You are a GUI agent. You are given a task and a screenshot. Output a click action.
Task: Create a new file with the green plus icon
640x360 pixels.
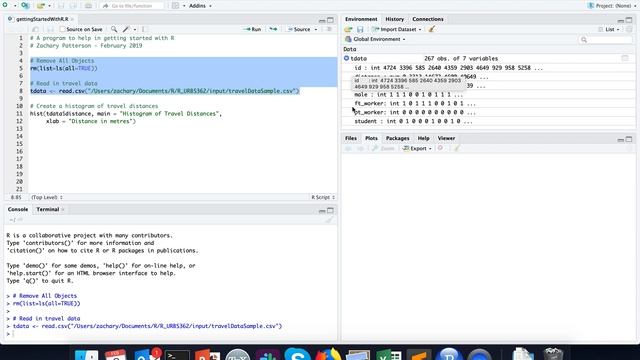5,6
